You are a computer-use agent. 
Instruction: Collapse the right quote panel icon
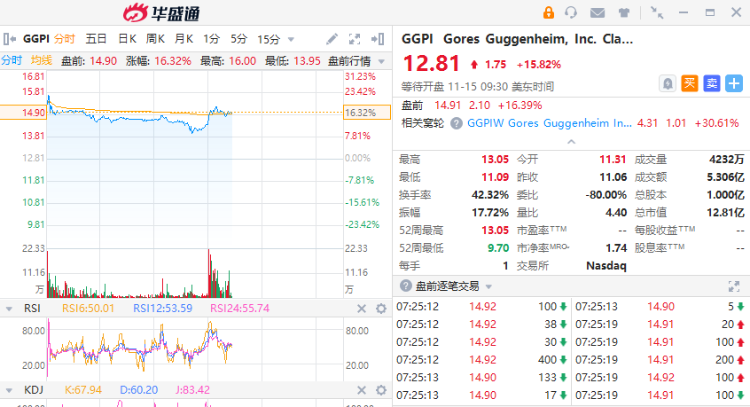click(x=378, y=39)
